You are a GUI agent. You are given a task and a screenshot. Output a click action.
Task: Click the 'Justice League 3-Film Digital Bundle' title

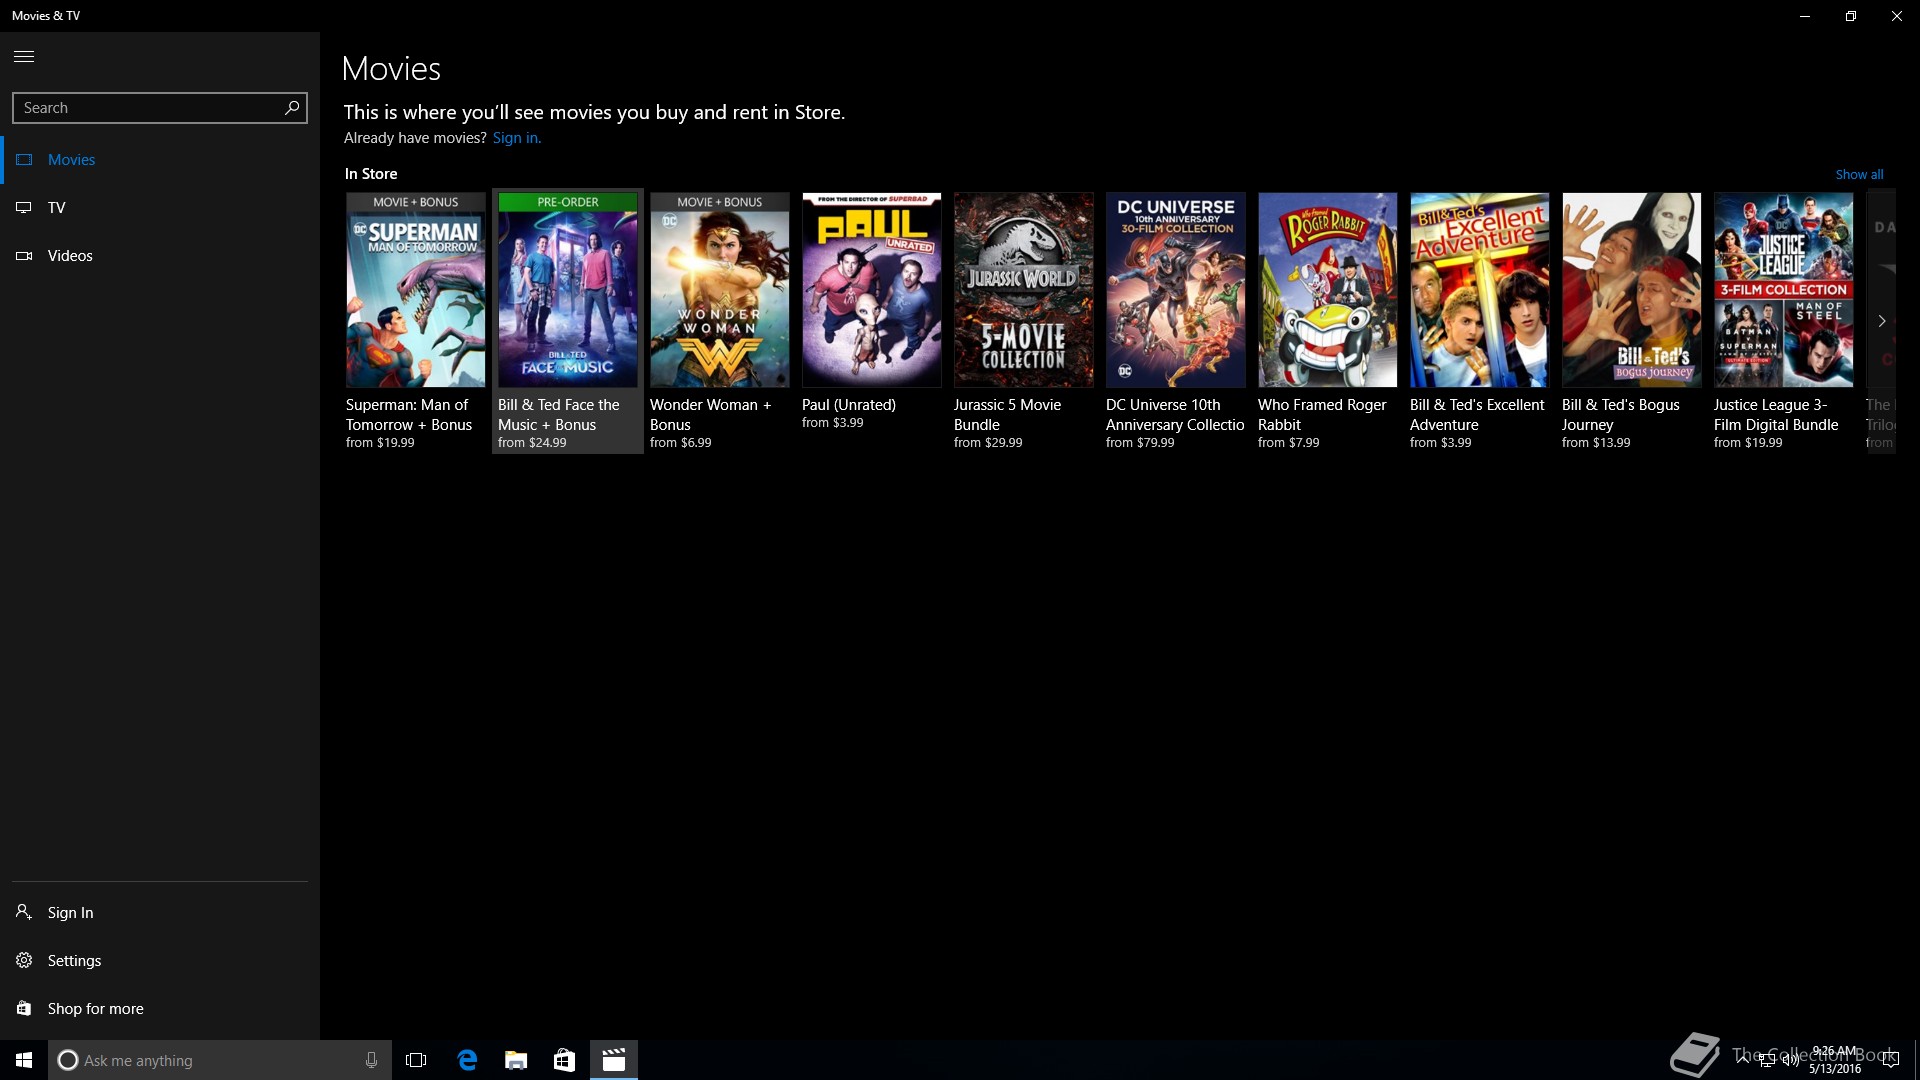tap(1776, 414)
